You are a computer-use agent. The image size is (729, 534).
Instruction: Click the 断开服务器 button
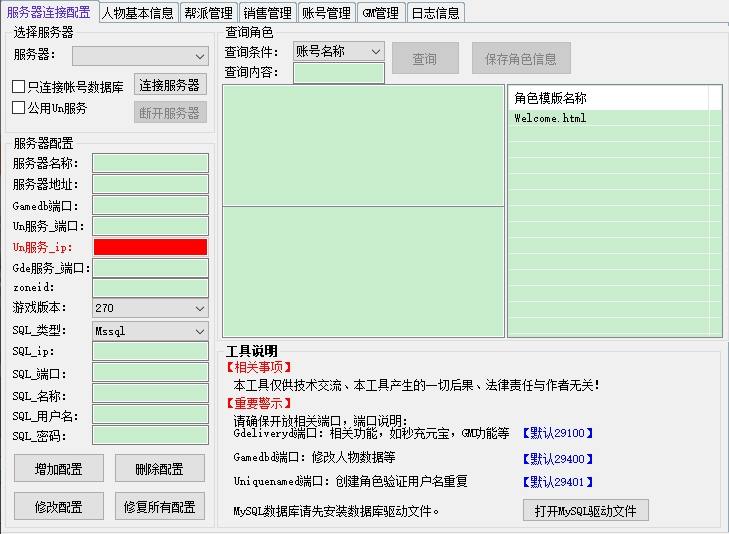pos(170,112)
